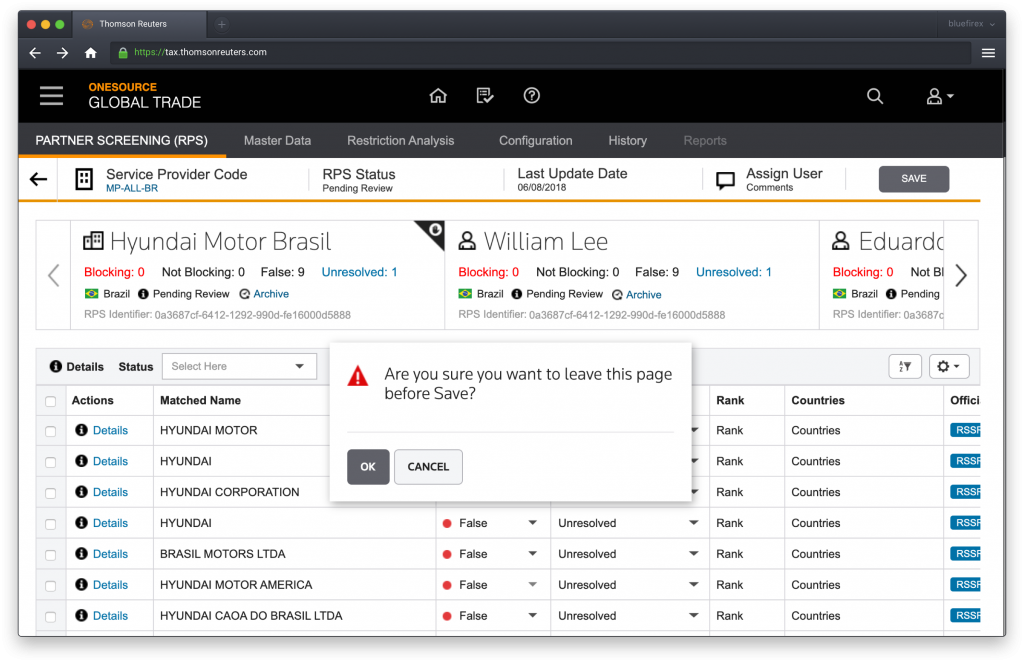
Task: Open the user account menu icon
Action: [939, 97]
